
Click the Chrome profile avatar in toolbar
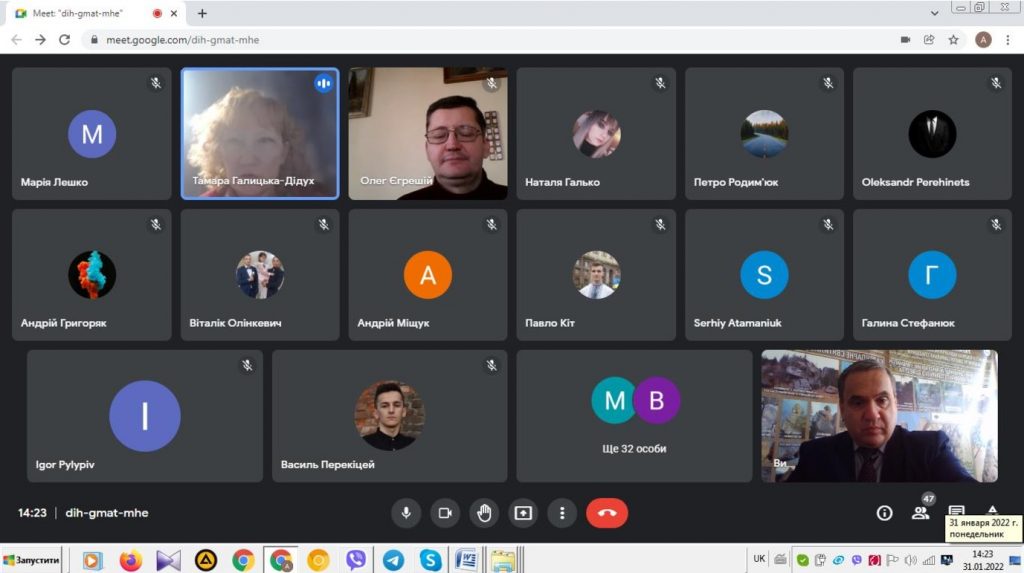click(983, 40)
